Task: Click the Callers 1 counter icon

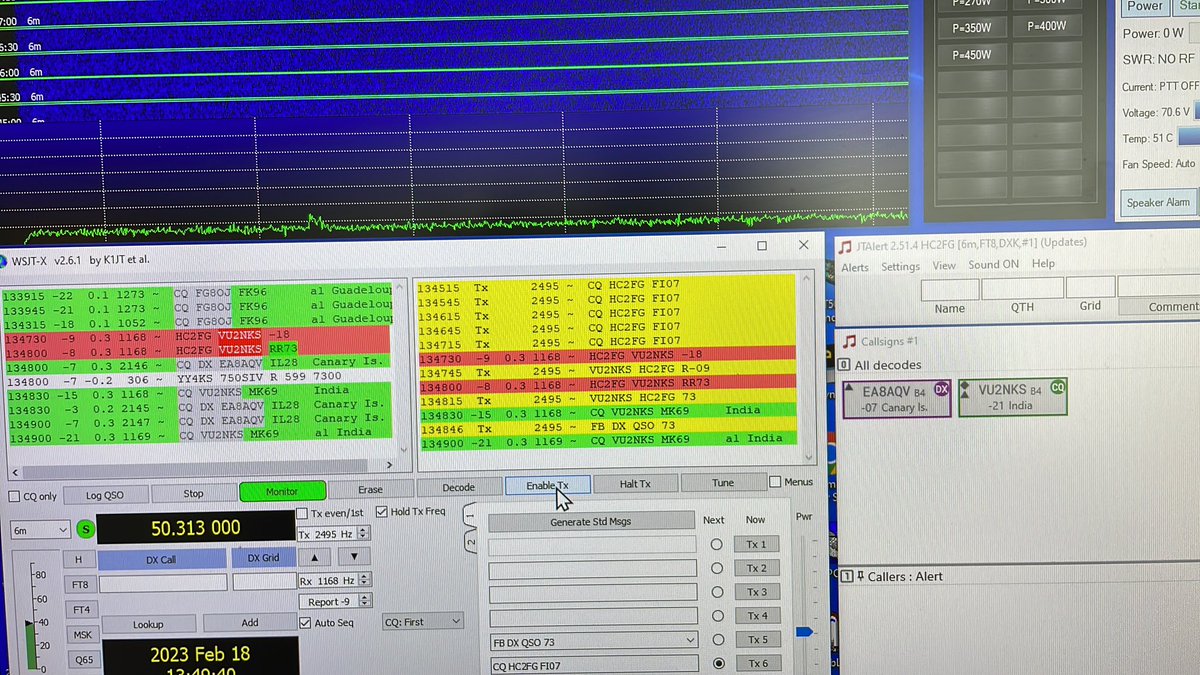Action: tap(847, 576)
